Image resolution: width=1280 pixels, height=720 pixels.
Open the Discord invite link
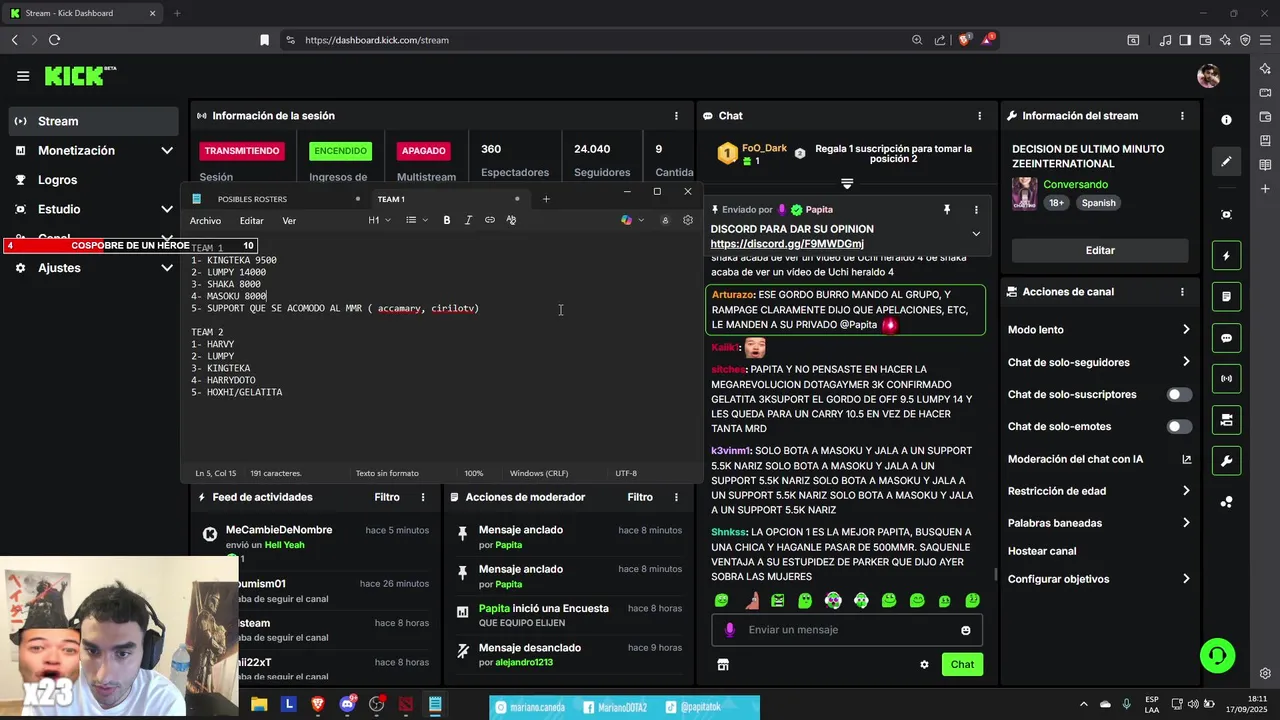point(787,244)
